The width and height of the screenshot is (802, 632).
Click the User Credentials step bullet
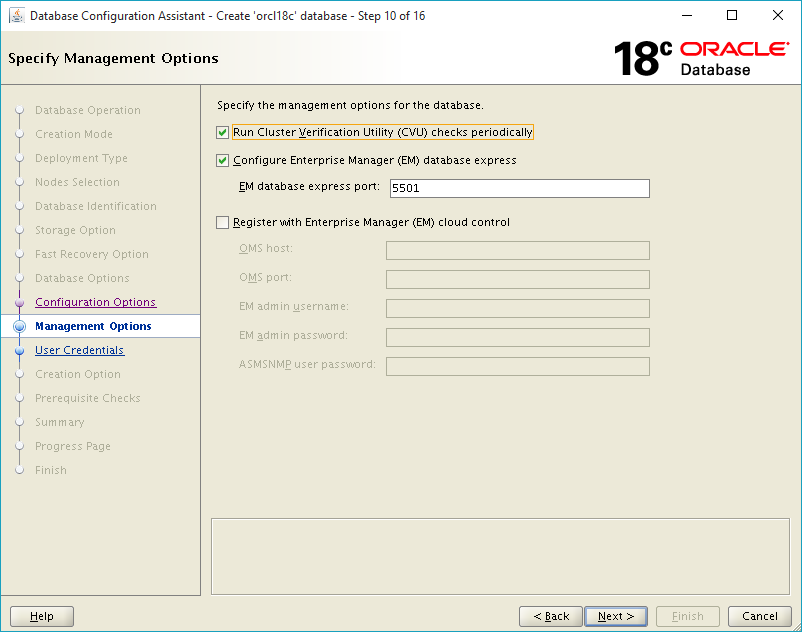tap(19, 351)
